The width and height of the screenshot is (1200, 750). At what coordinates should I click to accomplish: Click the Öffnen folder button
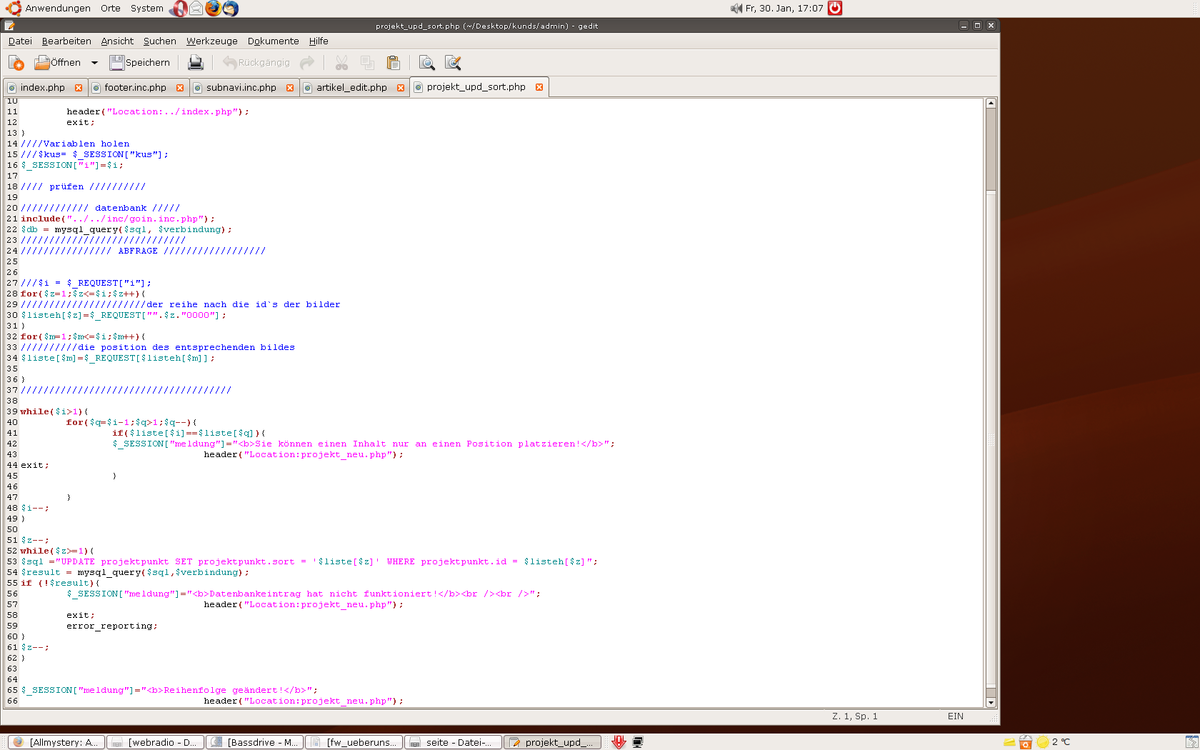click(x=58, y=62)
